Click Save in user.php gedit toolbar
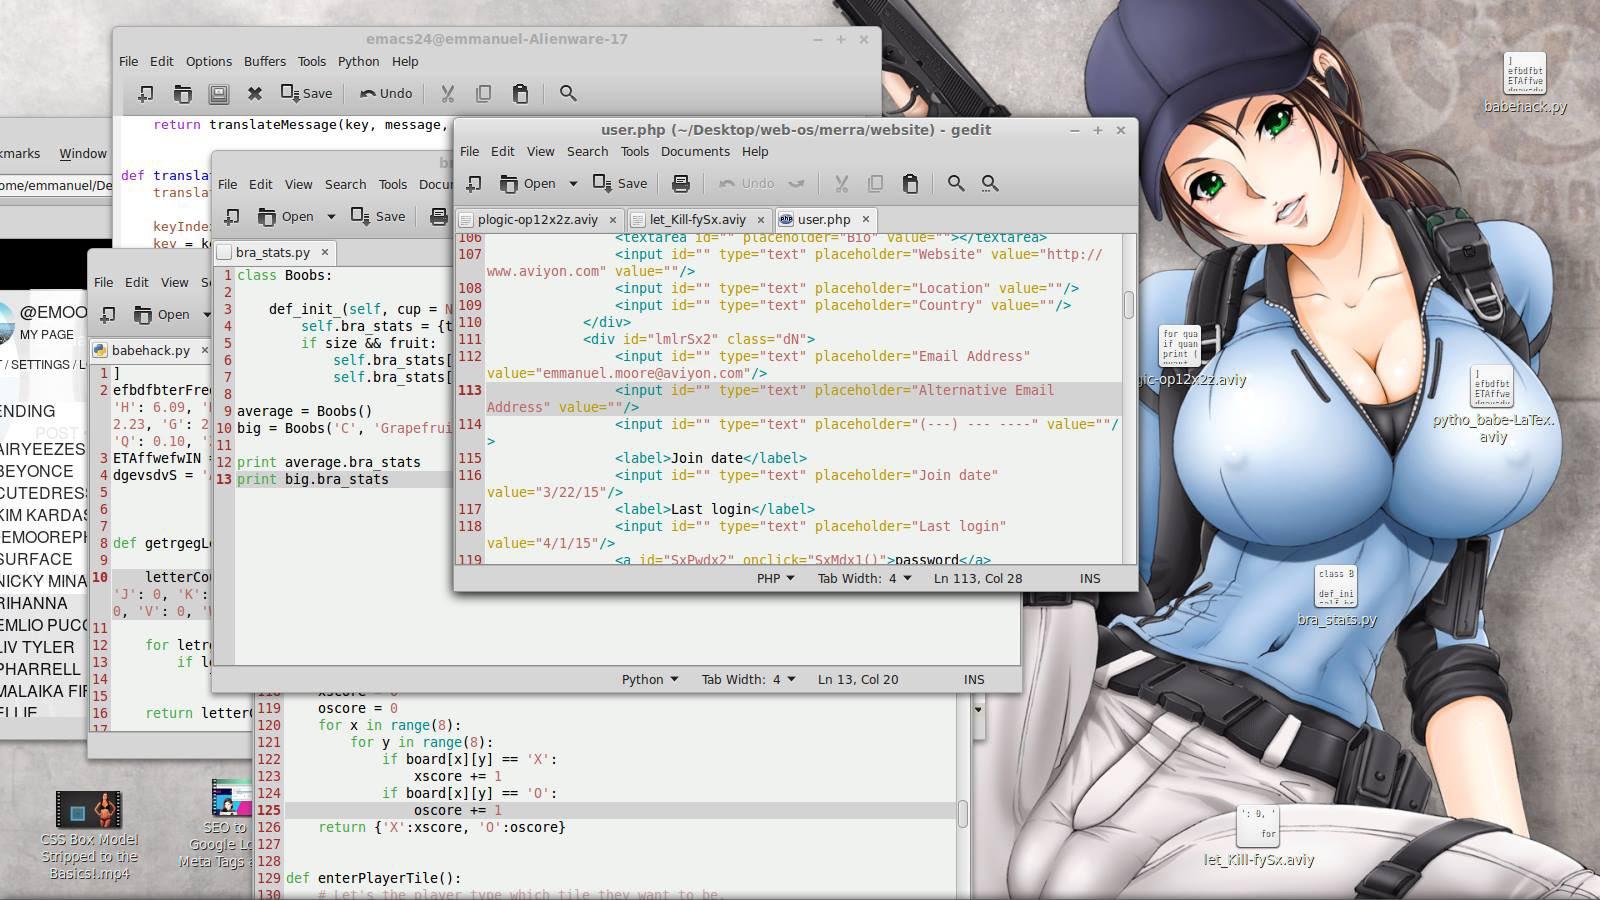The width and height of the screenshot is (1600, 900). pos(620,184)
